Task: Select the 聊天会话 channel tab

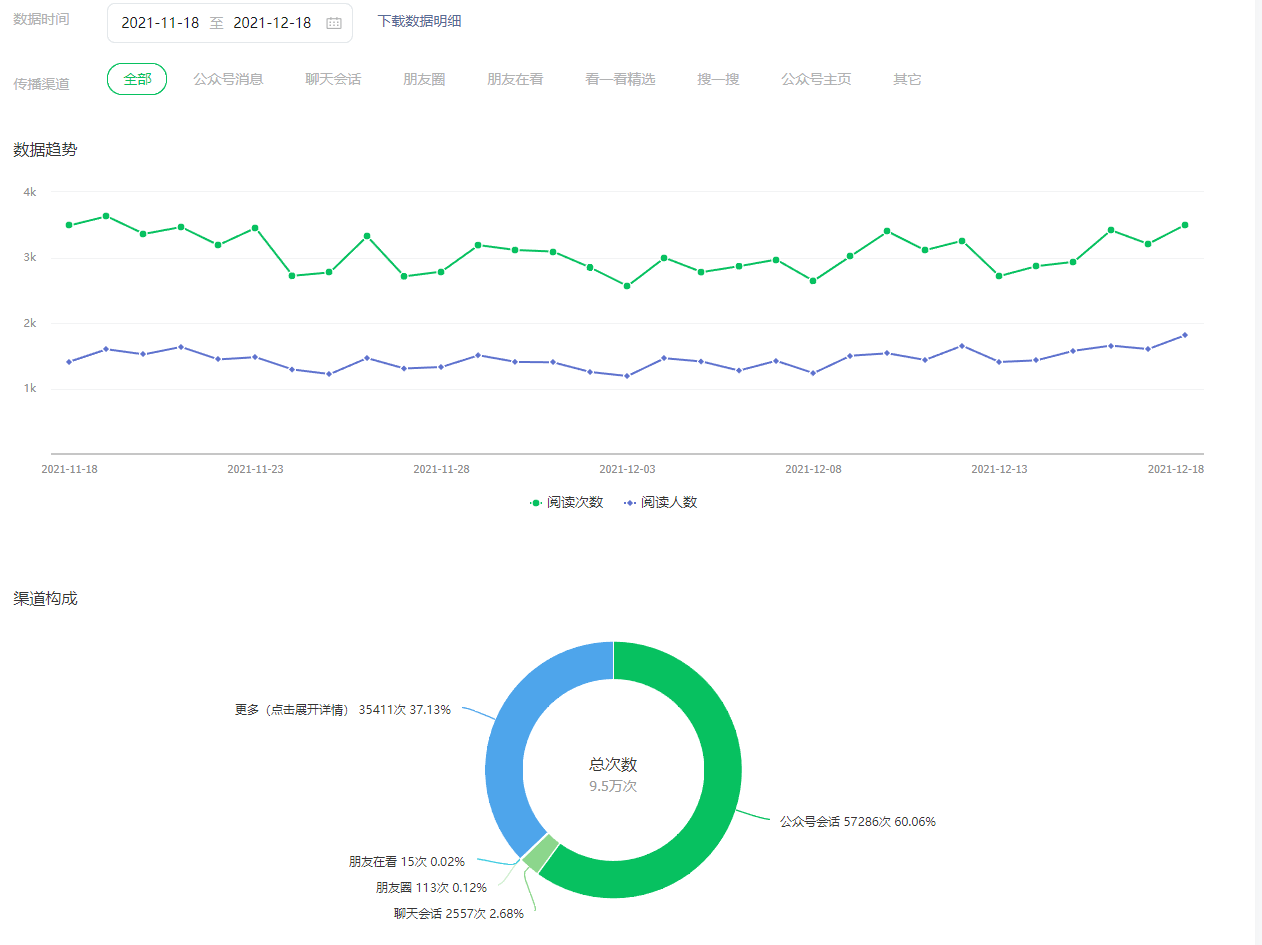Action: tap(333, 79)
